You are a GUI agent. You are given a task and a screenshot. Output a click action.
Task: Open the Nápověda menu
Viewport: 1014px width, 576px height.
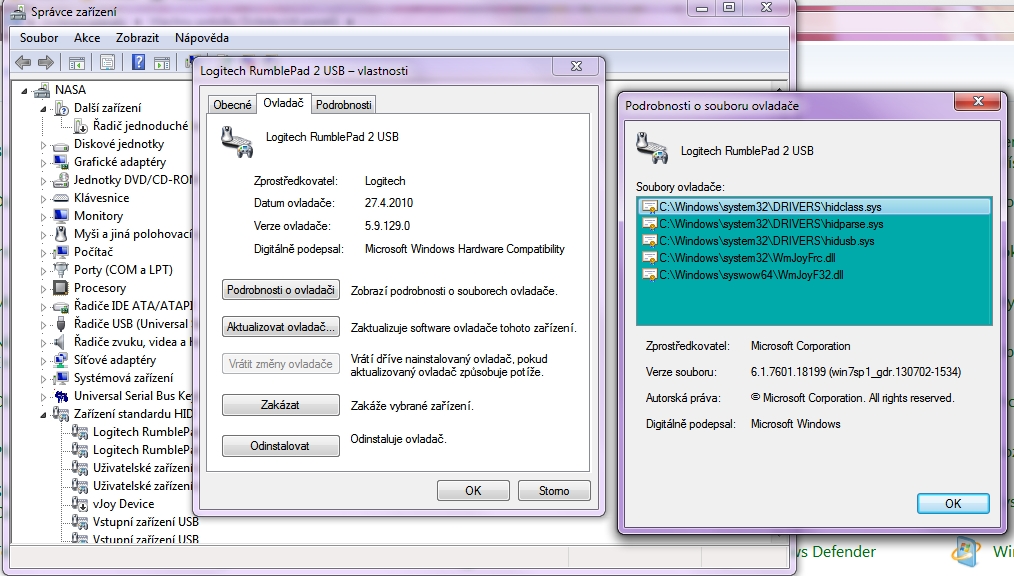coord(202,37)
